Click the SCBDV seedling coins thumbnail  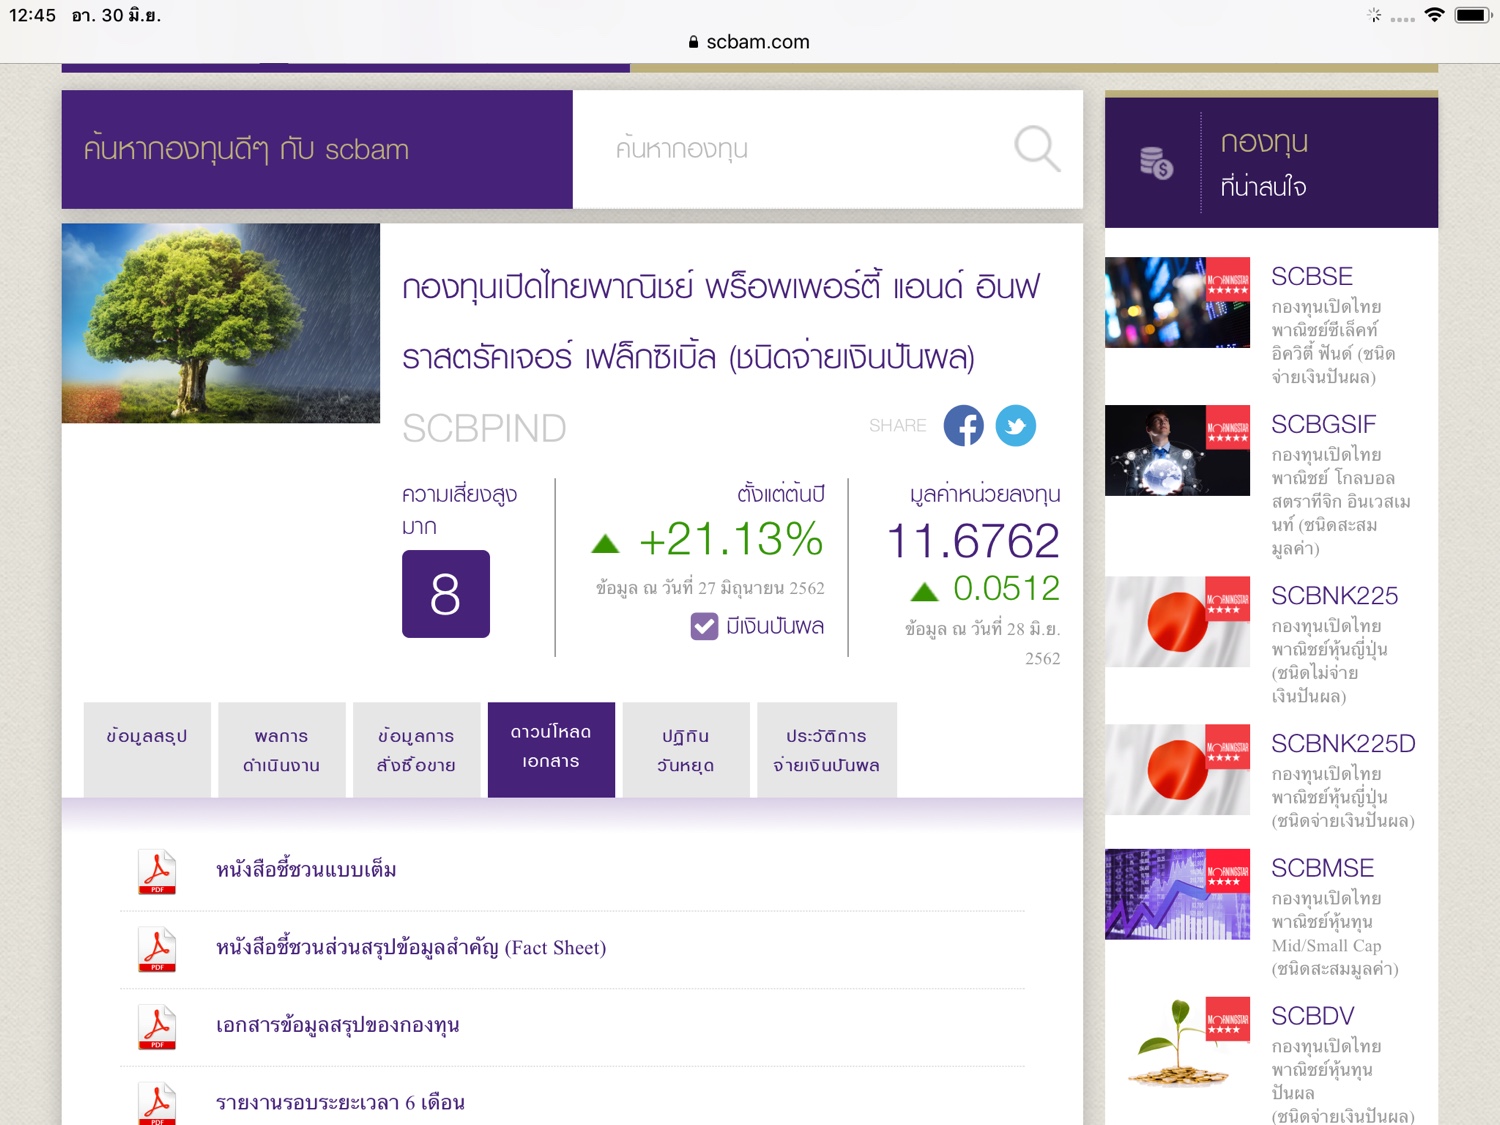click(1177, 1042)
